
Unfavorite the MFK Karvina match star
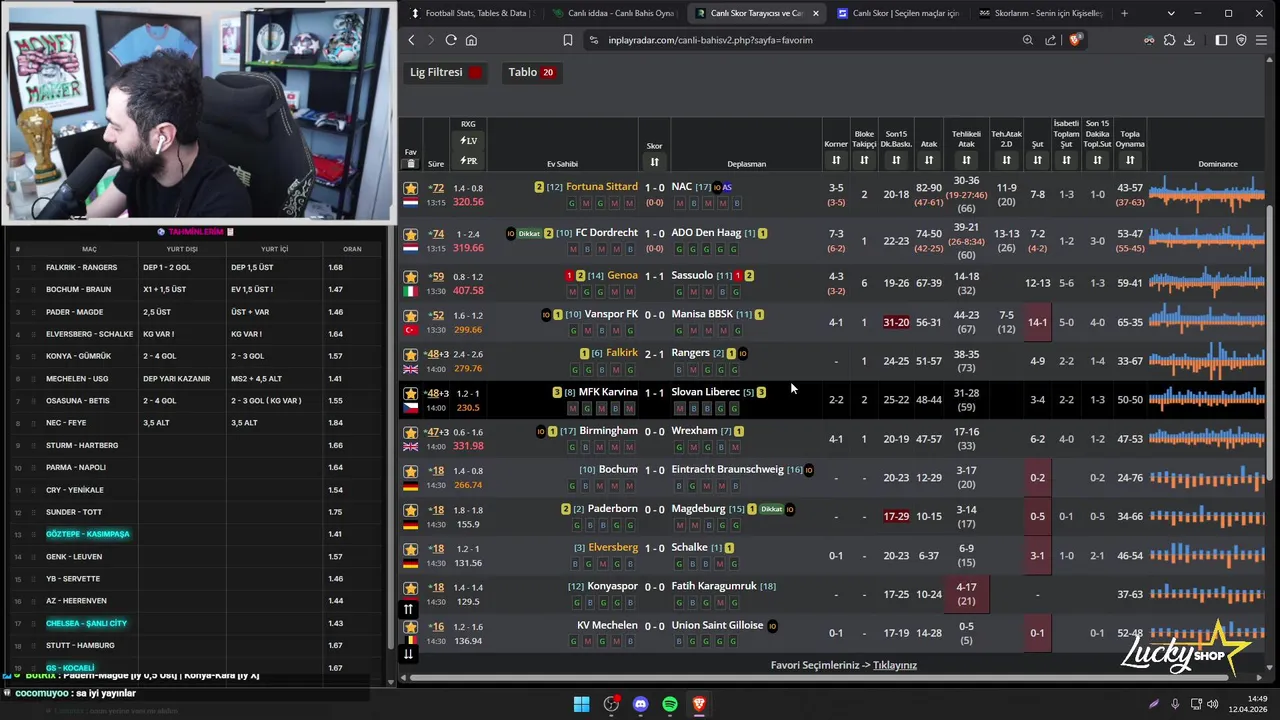[410, 393]
